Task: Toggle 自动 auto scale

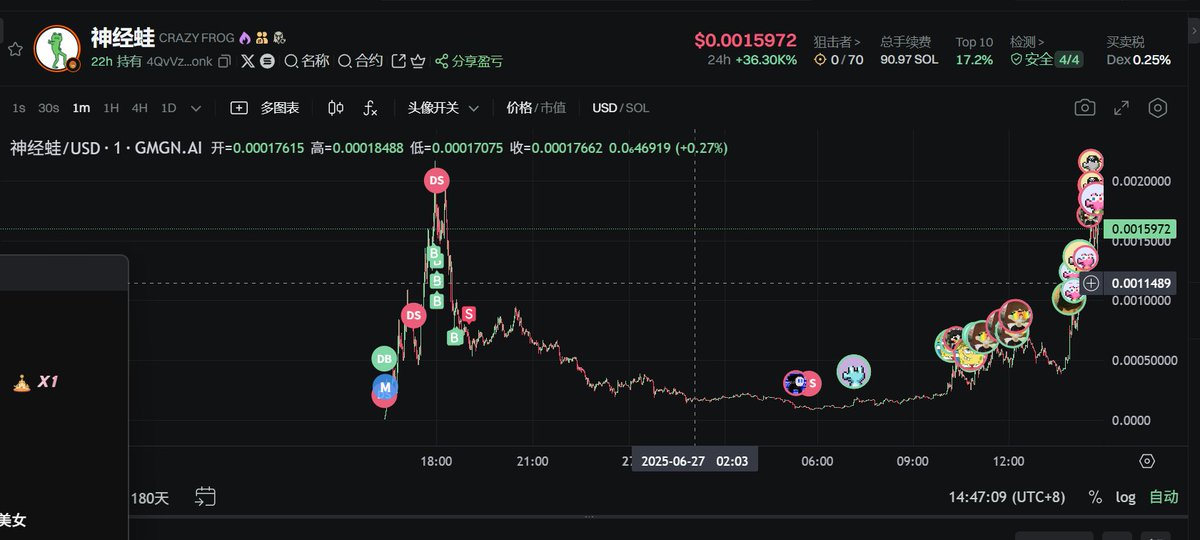Action: pos(1163,497)
